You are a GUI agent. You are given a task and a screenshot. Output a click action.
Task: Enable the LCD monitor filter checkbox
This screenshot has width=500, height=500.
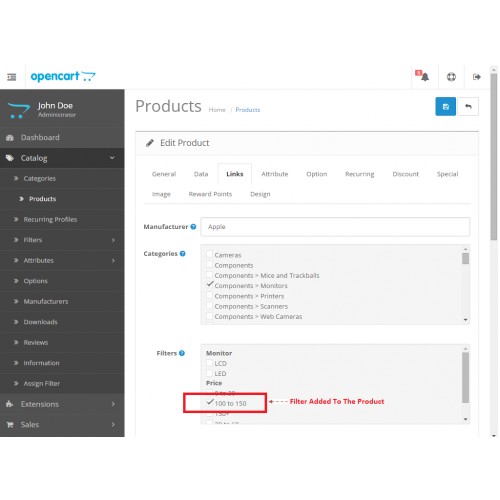pyautogui.click(x=209, y=363)
